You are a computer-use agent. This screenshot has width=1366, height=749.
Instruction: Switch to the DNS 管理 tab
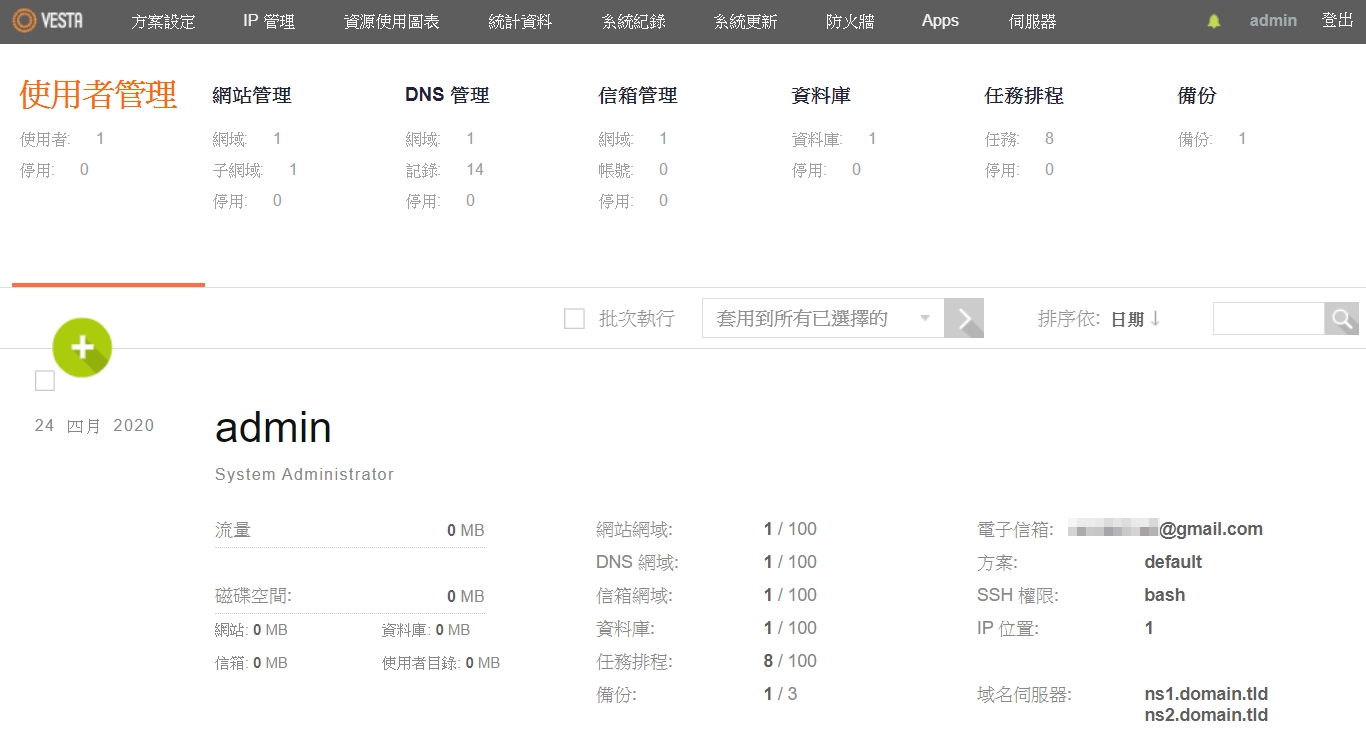(447, 96)
